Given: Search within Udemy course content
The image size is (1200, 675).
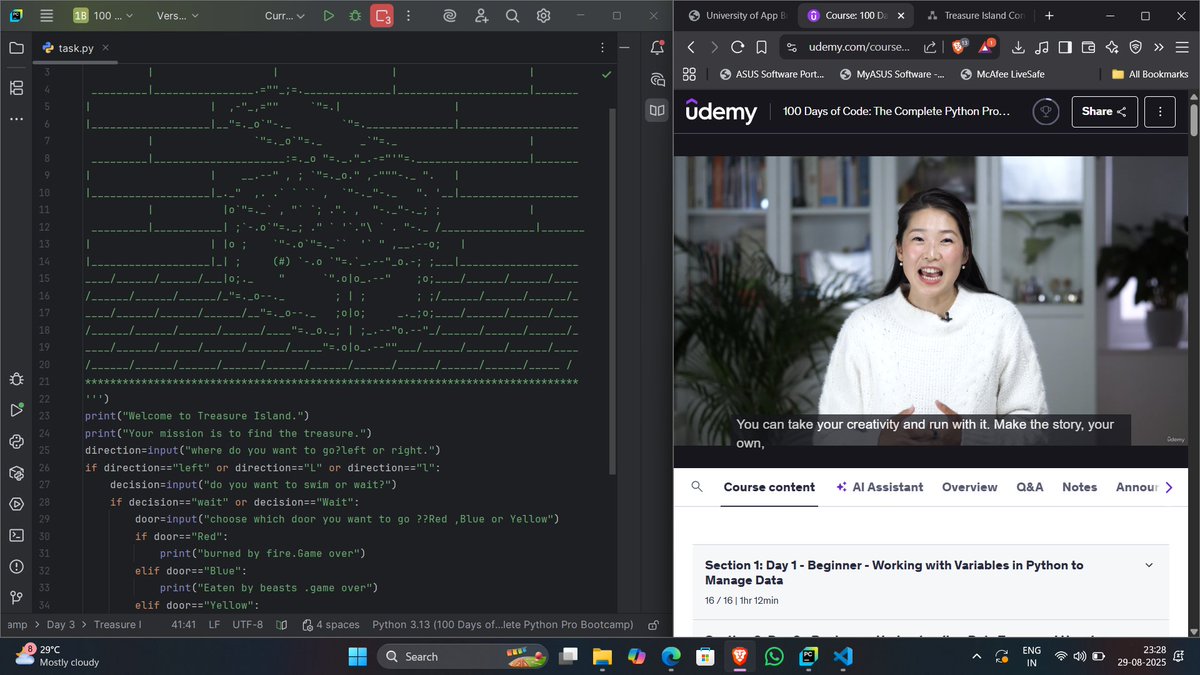Looking at the screenshot, I should click(697, 487).
